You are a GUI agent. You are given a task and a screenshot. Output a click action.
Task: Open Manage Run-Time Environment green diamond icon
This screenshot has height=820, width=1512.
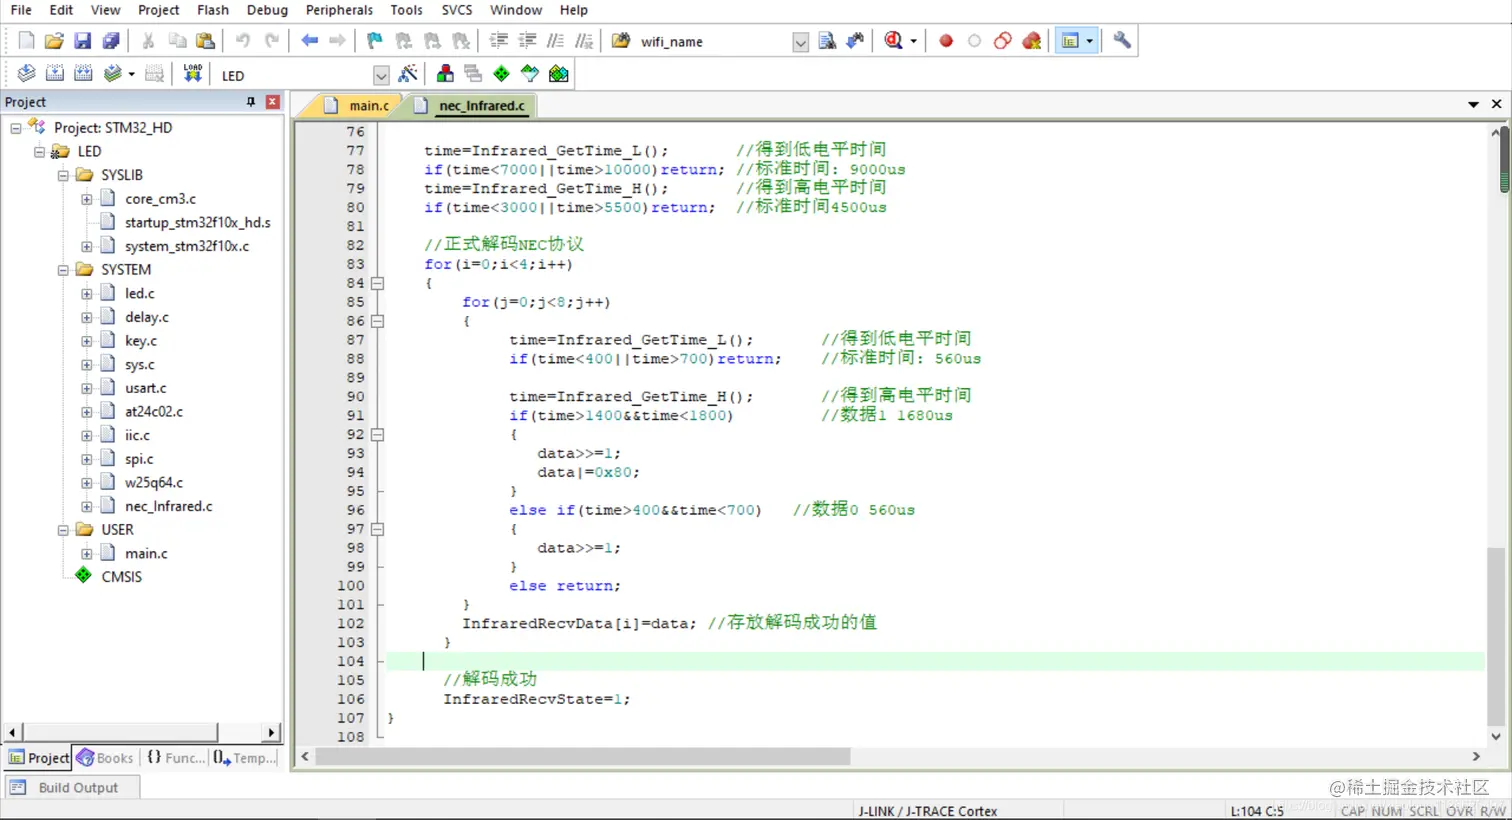coord(501,74)
